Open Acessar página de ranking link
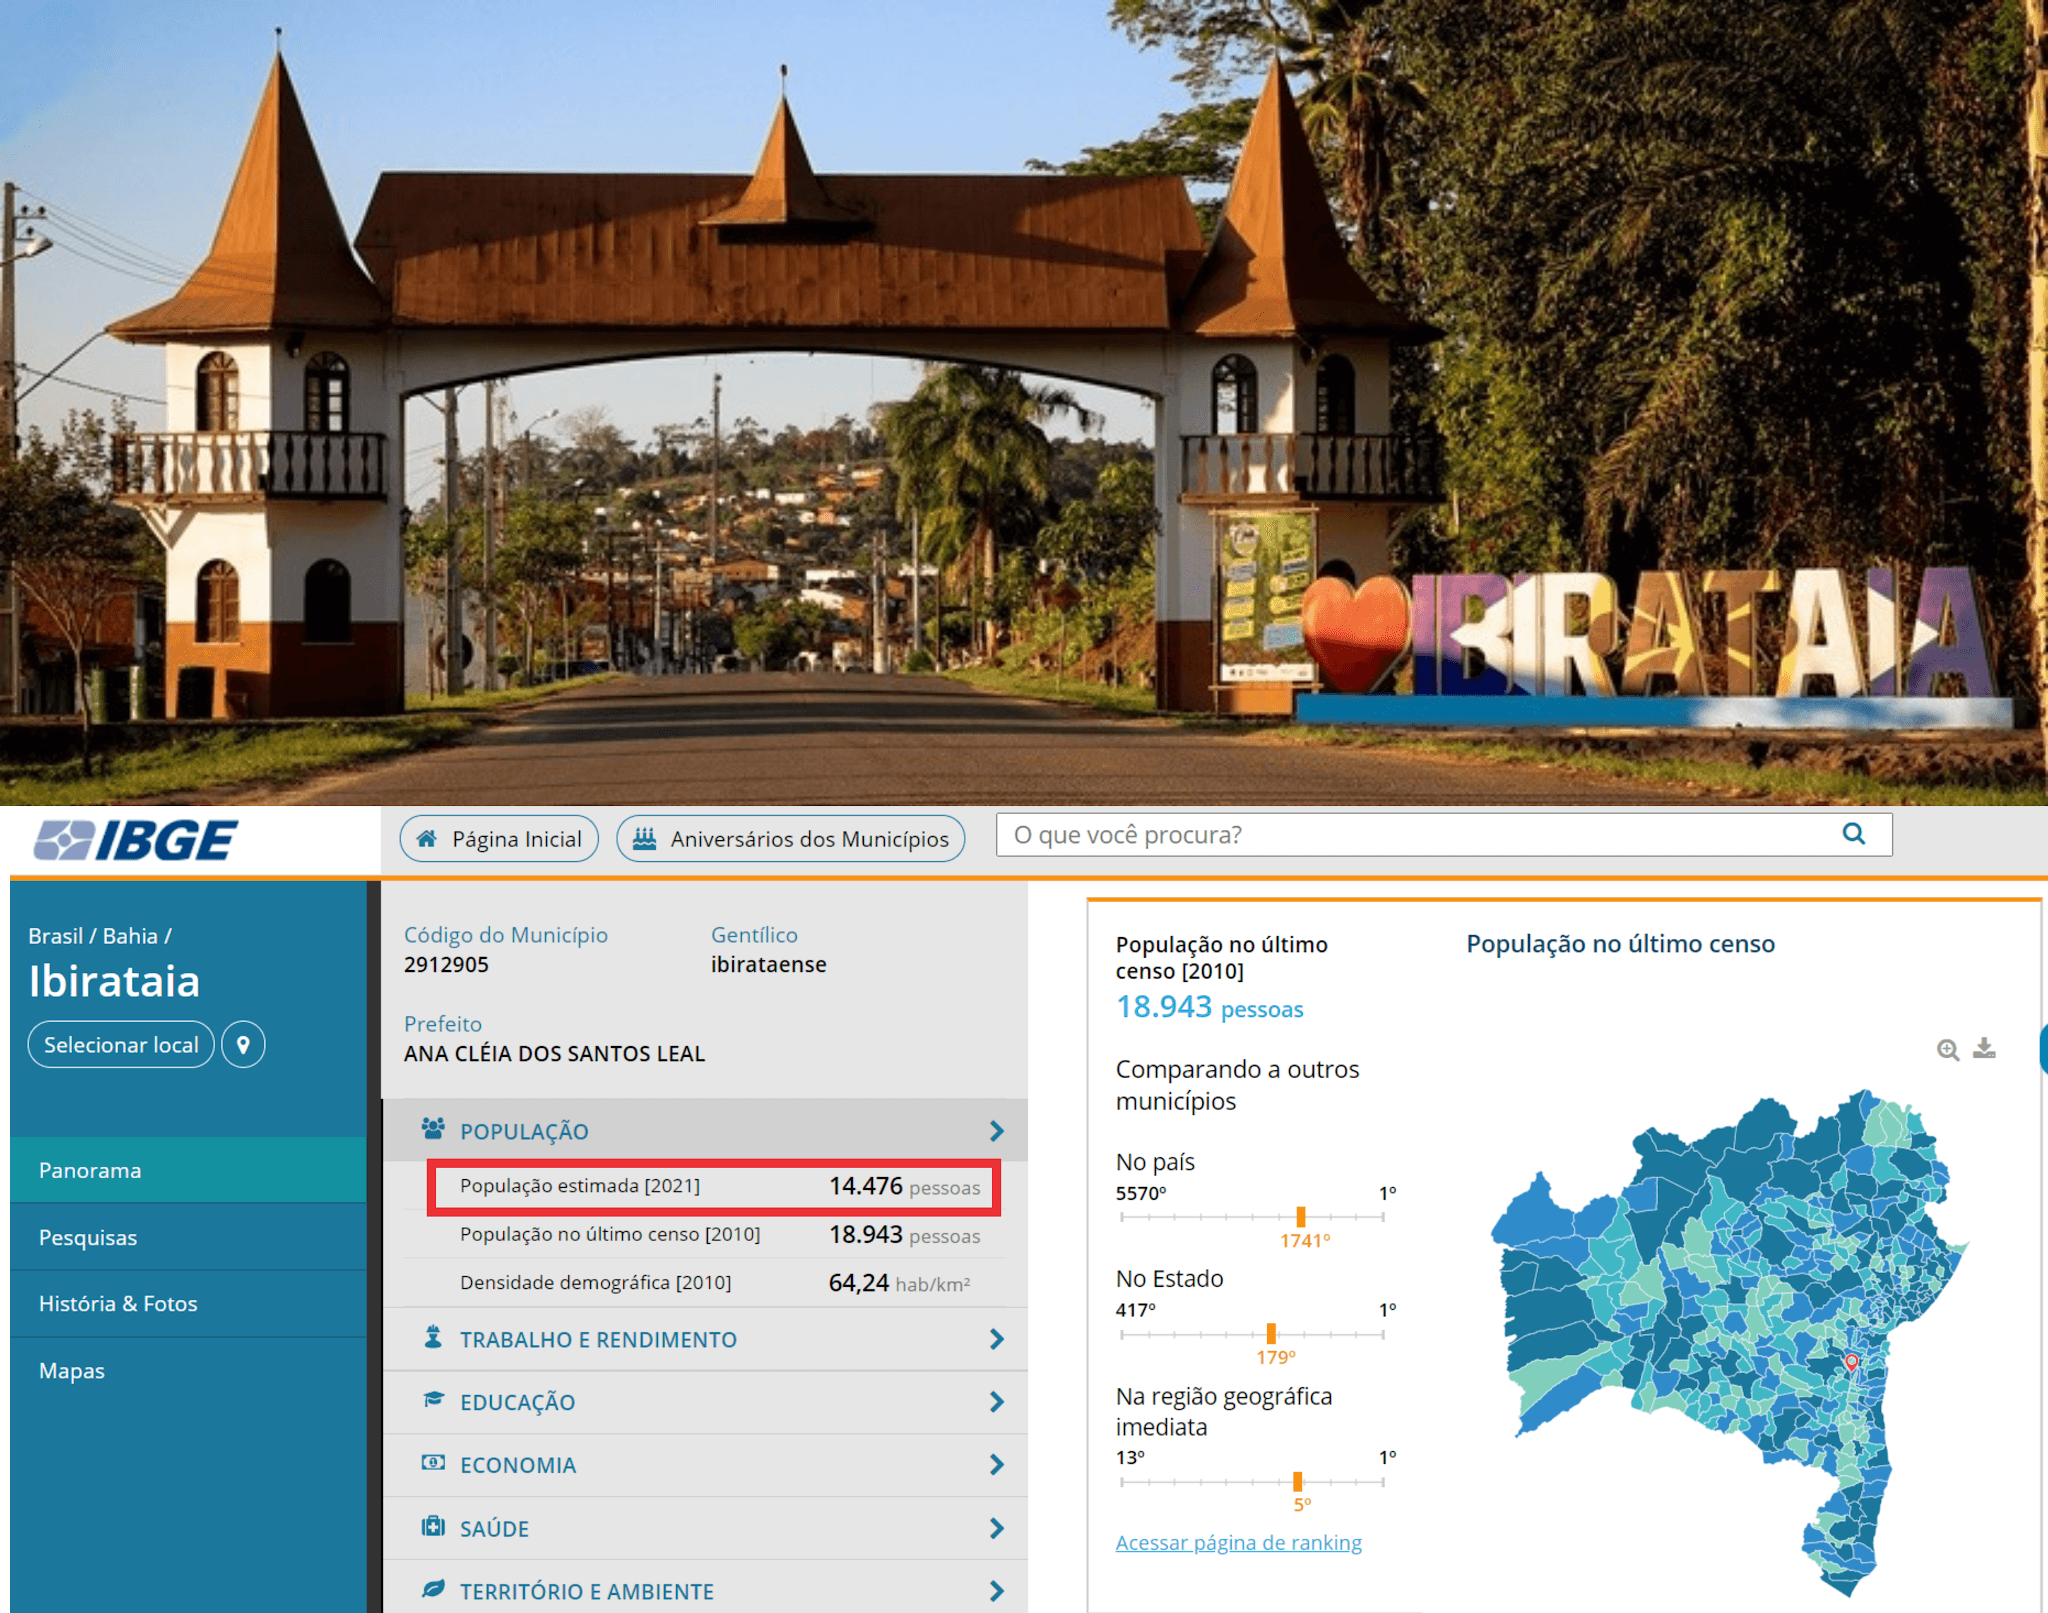 coord(1238,1542)
